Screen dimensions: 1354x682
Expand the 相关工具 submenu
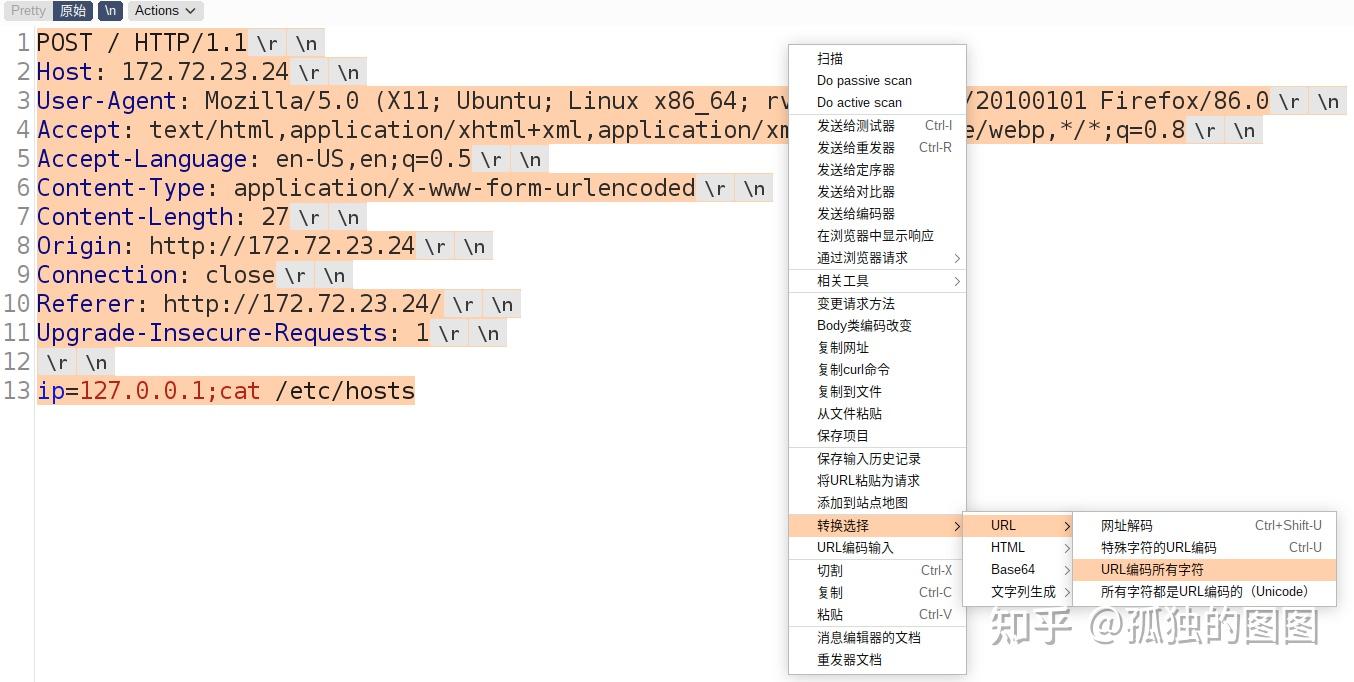tap(843, 281)
